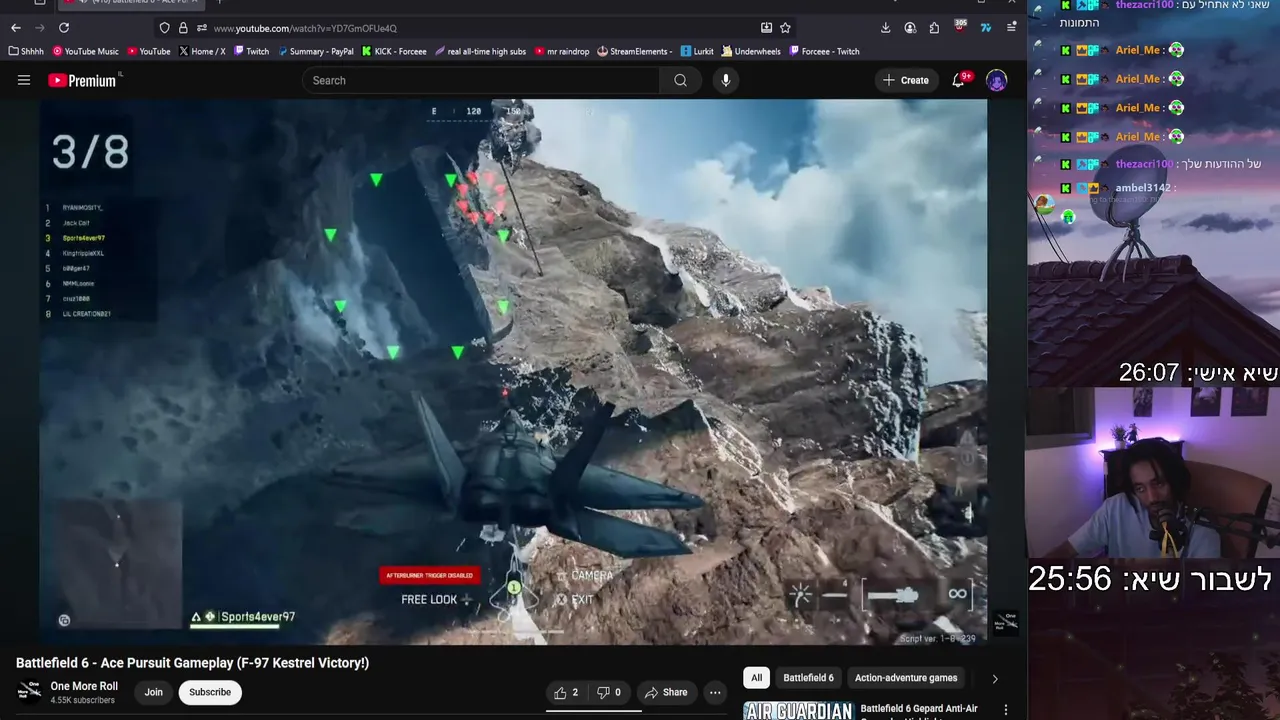Toggle the YouTube guide sidebar menu
Viewport: 1280px width, 720px height.
point(24,80)
